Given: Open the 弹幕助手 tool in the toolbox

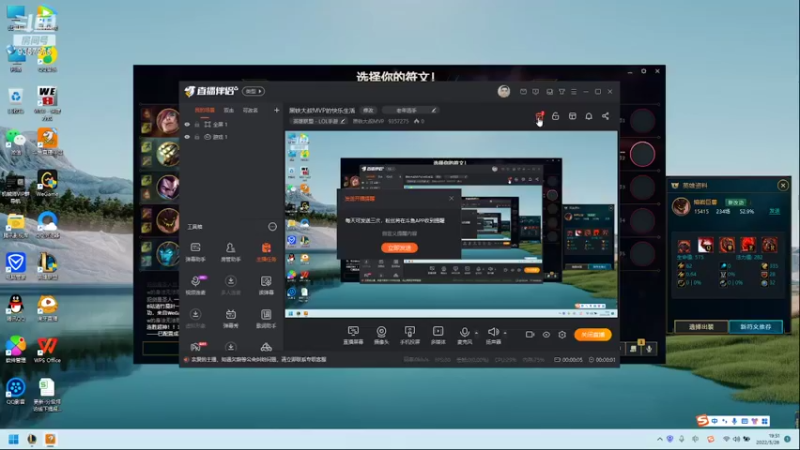Looking at the screenshot, I should 195,252.
